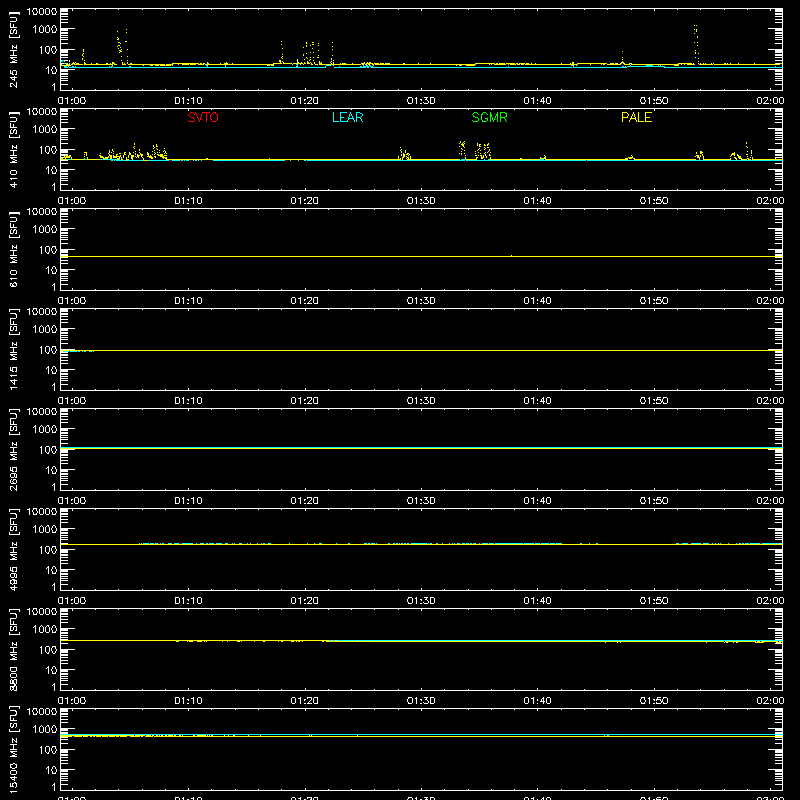This screenshot has width=800, height=800.
Task: Click 01:10 below the 245 MHz panel
Action: click(188, 101)
